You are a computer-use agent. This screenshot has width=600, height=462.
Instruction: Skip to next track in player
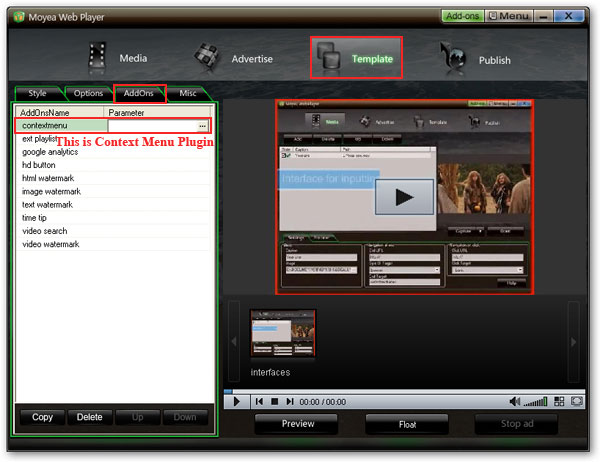[x=290, y=402]
